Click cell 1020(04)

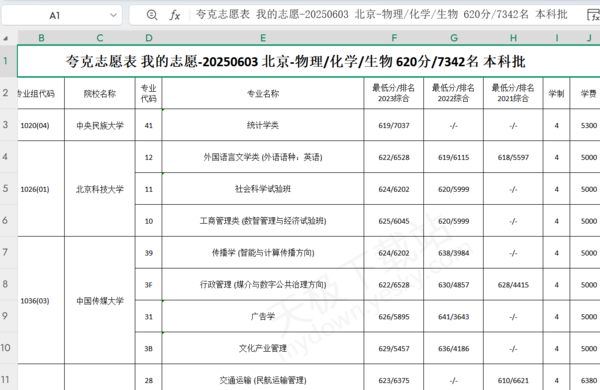[41, 125]
